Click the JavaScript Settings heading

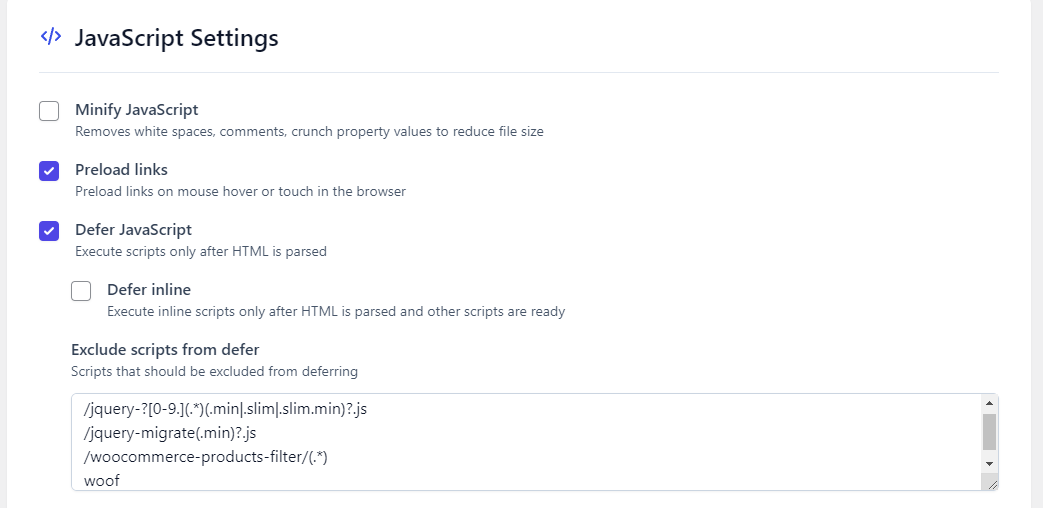point(176,39)
